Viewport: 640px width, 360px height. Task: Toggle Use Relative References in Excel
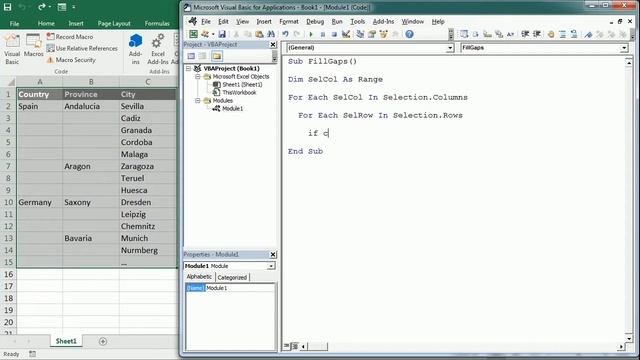(82, 48)
